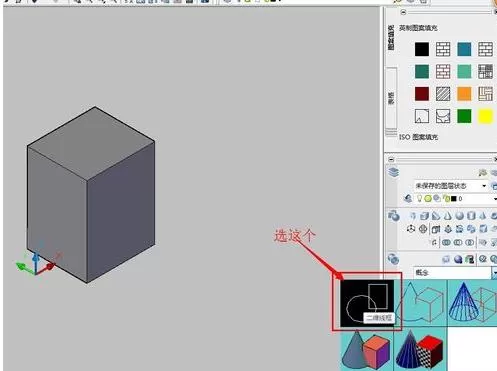The width and height of the screenshot is (497, 371).
Task: Click the Sweep tool icon
Action: [x=460, y=229]
